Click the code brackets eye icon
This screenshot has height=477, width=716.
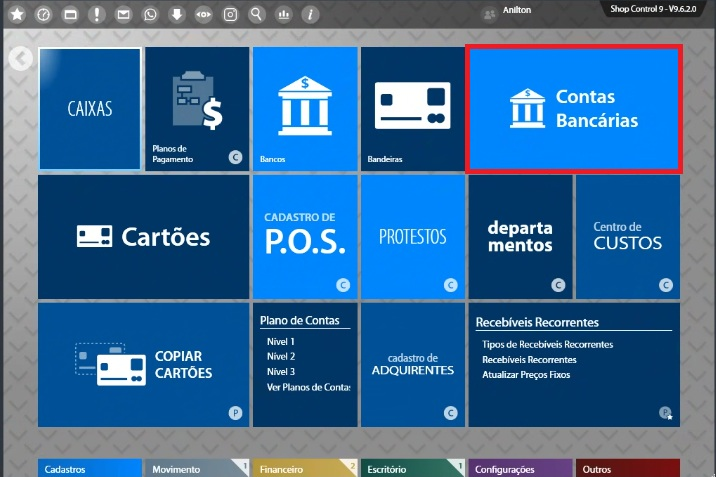coord(204,14)
